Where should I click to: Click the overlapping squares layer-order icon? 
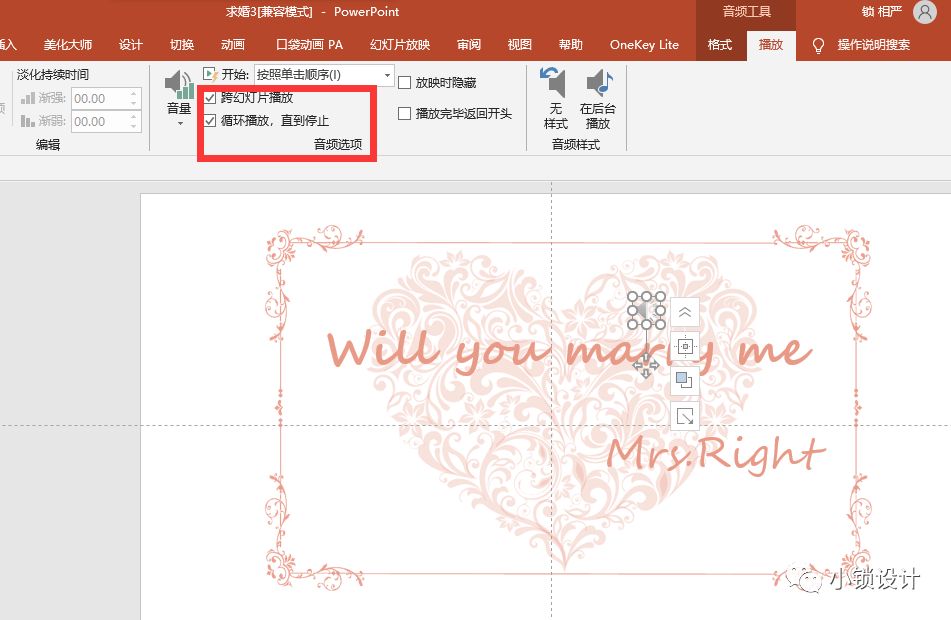(685, 381)
